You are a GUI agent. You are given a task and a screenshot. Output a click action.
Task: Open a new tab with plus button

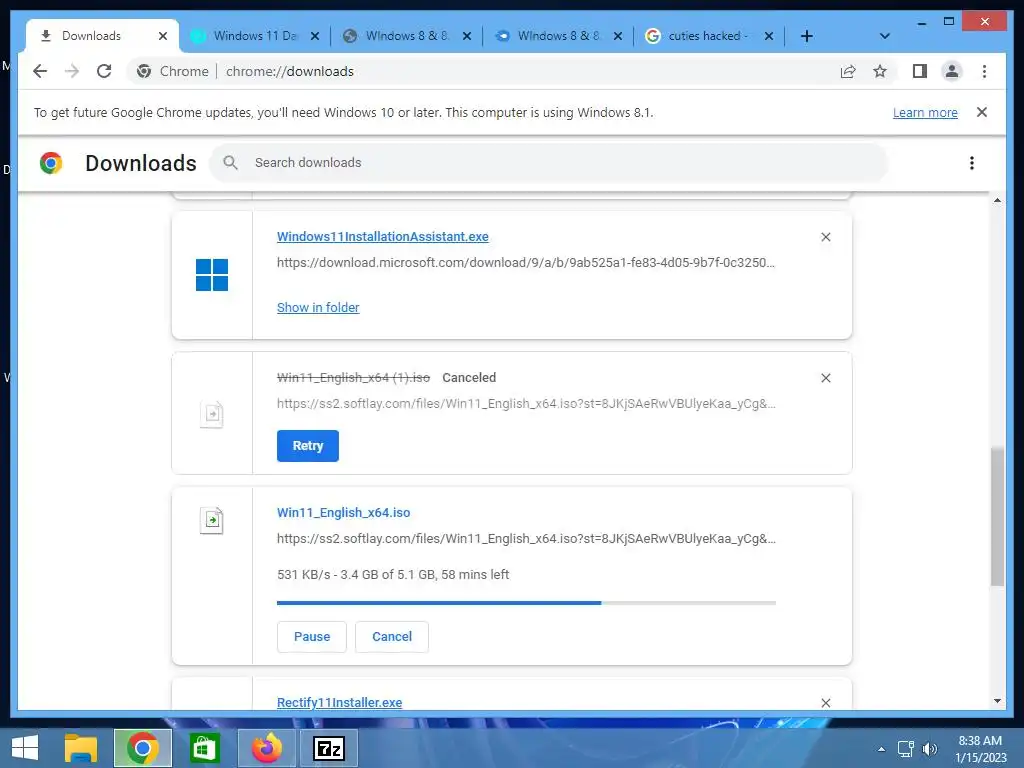[807, 36]
